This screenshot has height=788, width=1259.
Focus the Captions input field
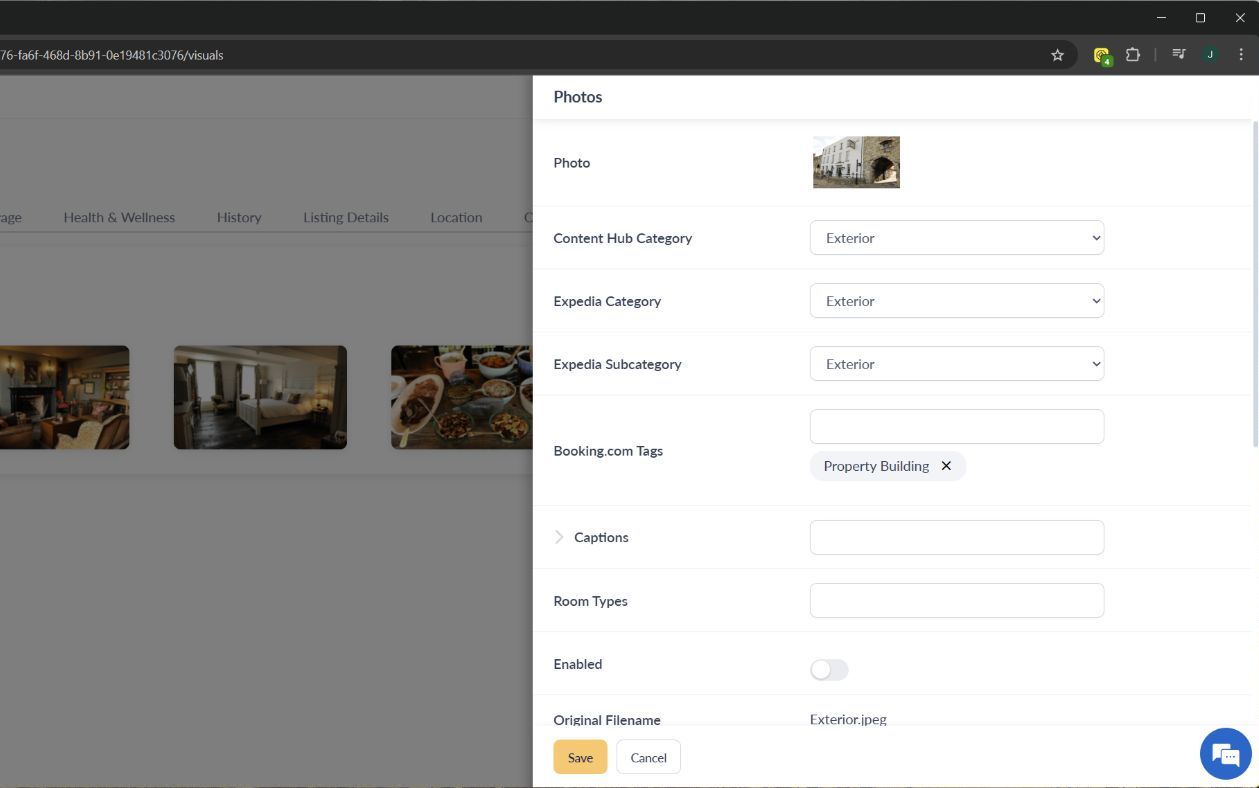[957, 537]
